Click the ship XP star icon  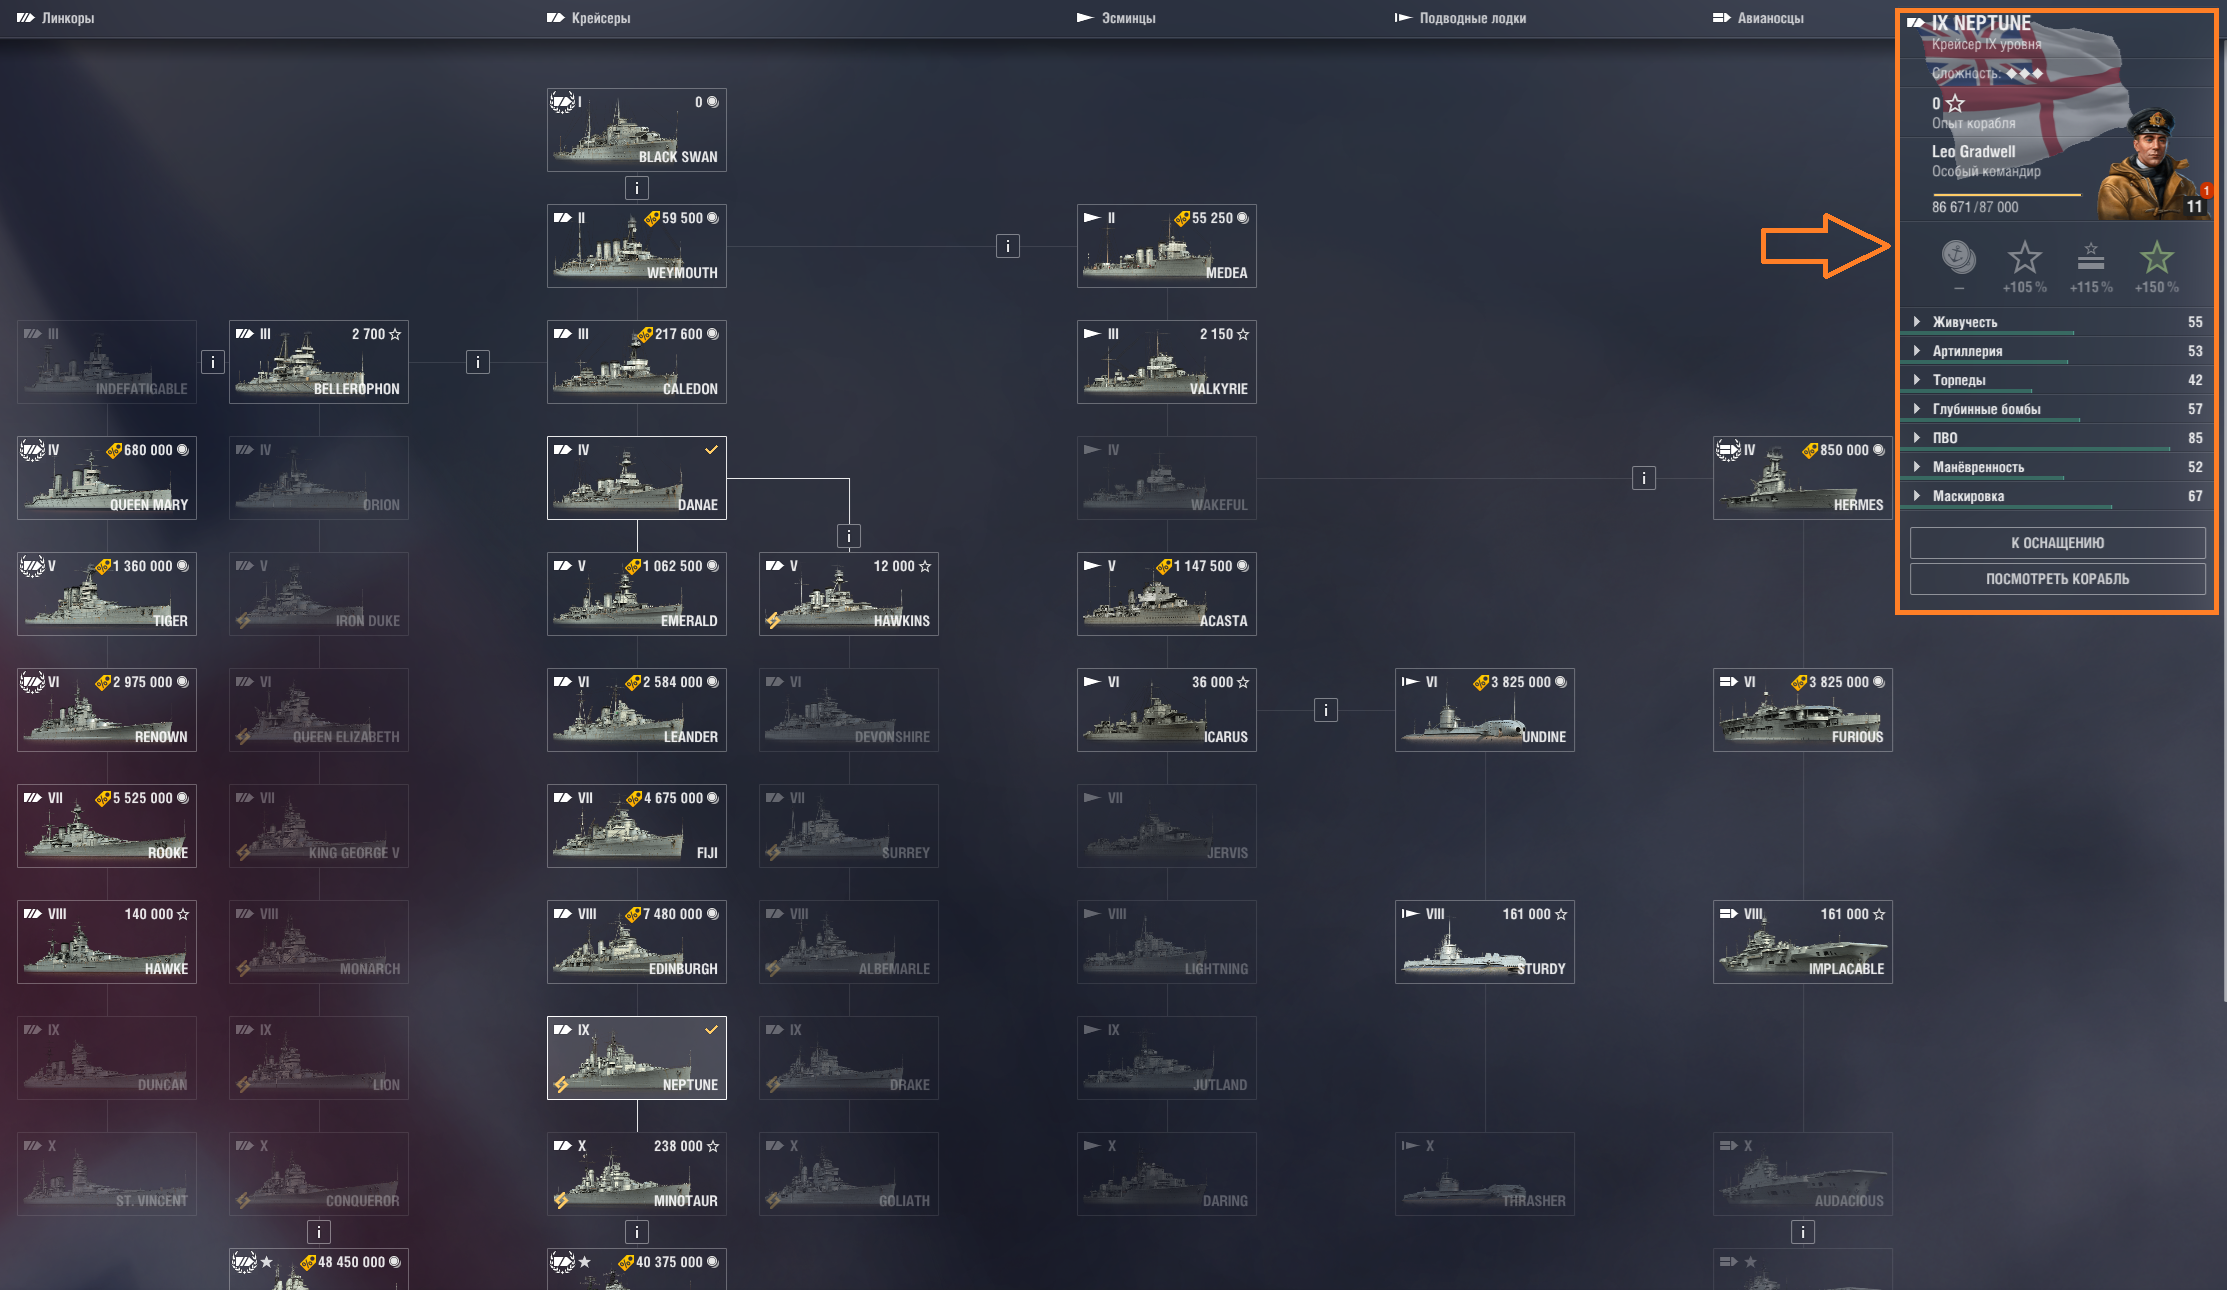1955,103
